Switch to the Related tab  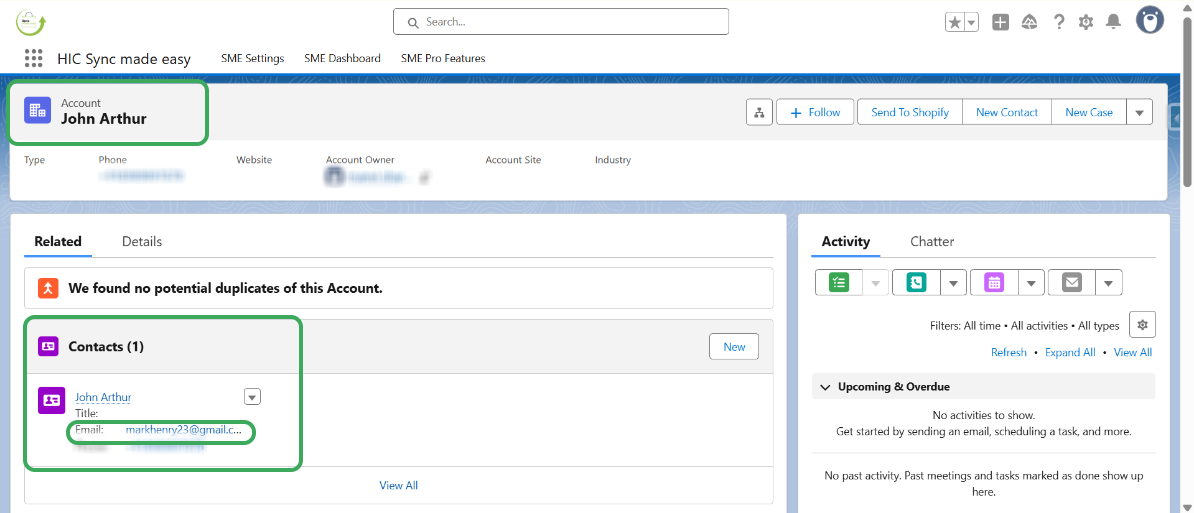(58, 241)
